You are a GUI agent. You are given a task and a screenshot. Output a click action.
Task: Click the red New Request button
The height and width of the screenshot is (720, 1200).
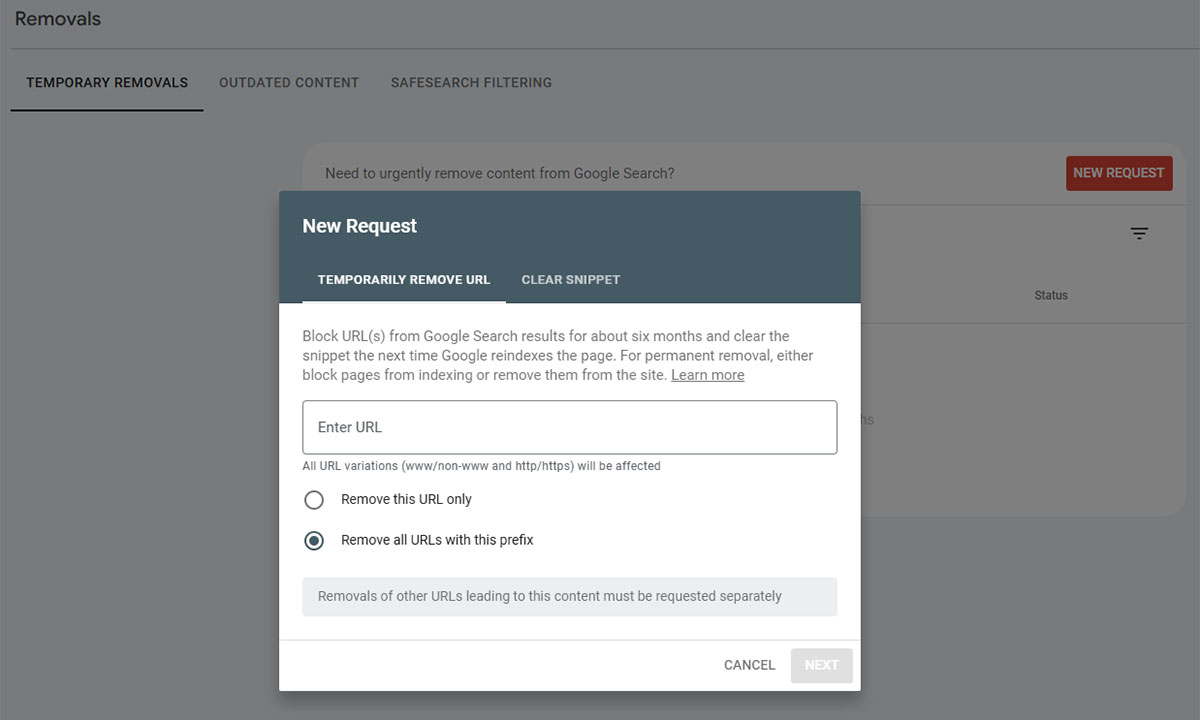[x=1119, y=173]
